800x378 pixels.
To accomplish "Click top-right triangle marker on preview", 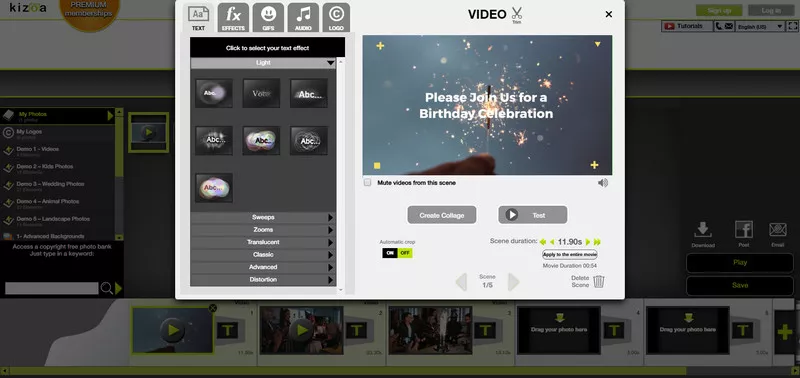I will tap(597, 44).
